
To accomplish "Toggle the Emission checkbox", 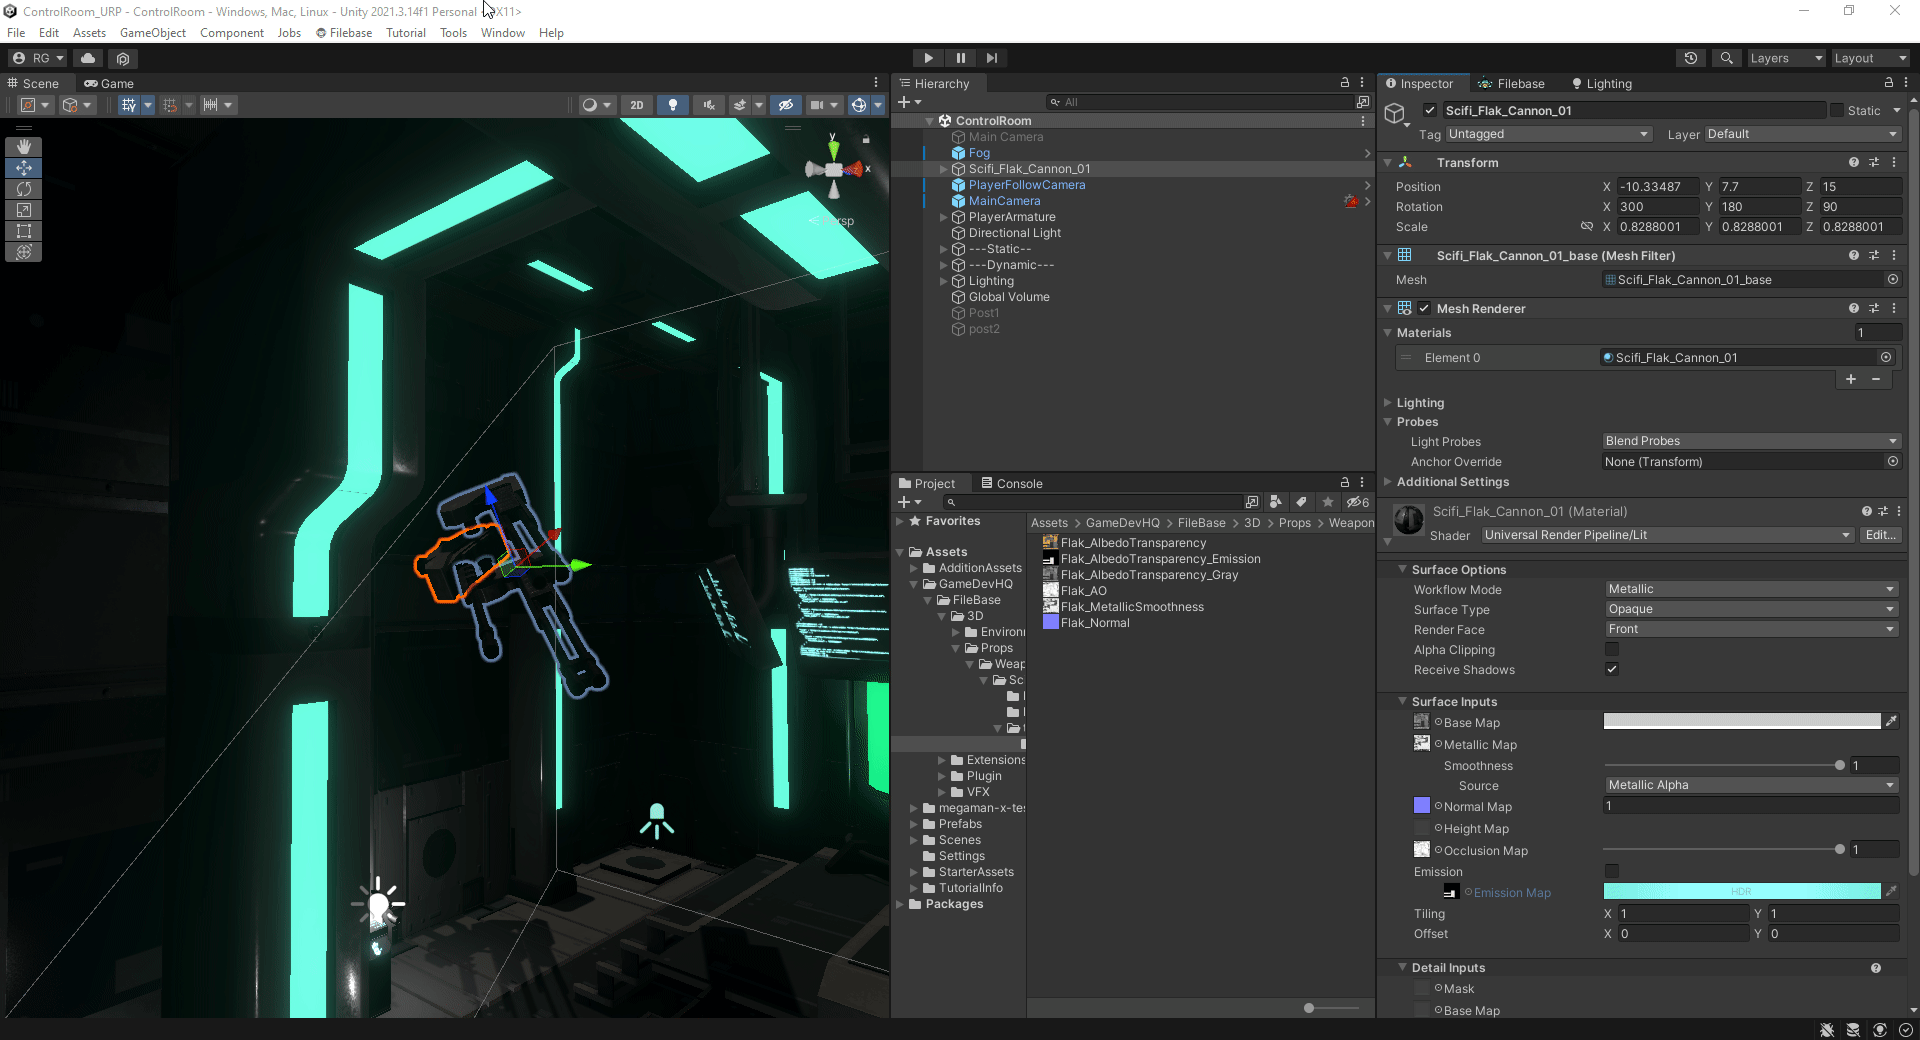I will [1612, 871].
